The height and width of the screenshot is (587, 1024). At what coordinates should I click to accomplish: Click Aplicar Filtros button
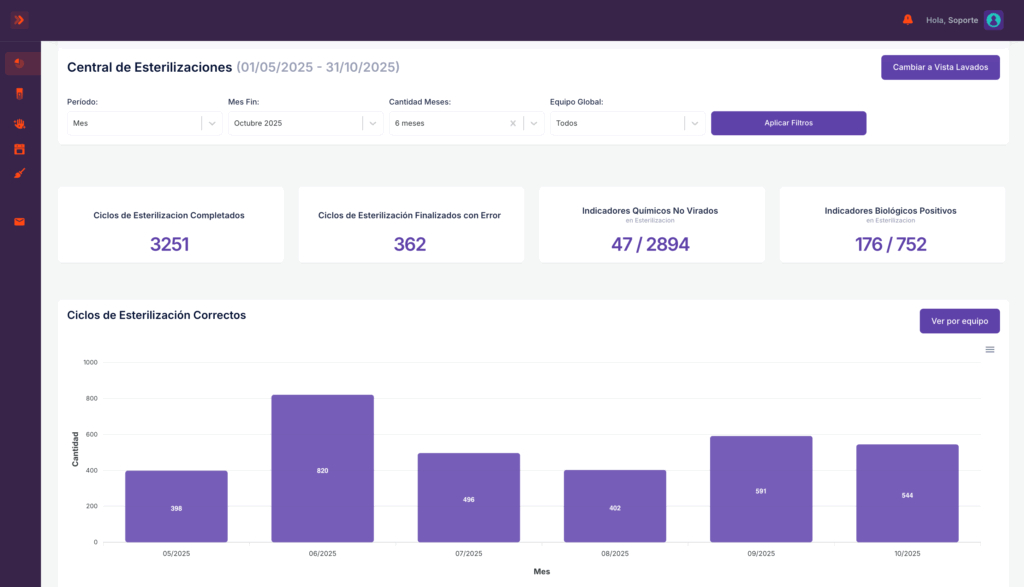788,123
